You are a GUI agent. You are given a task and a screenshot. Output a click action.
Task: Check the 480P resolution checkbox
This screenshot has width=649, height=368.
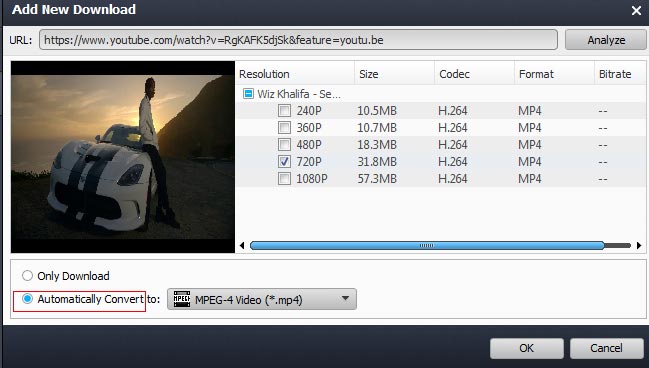(x=284, y=144)
